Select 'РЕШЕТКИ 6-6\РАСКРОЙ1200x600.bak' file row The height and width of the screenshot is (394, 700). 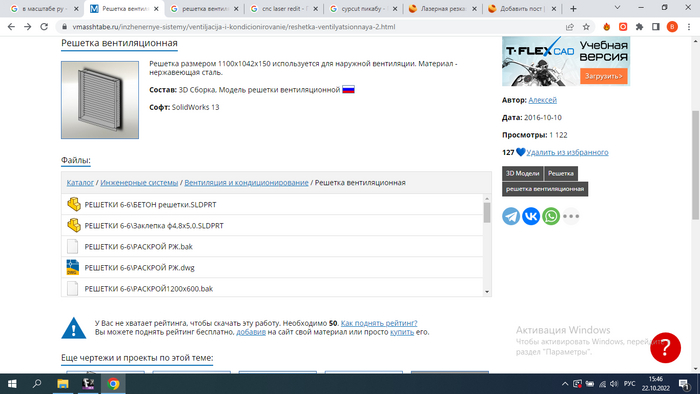[272, 288]
